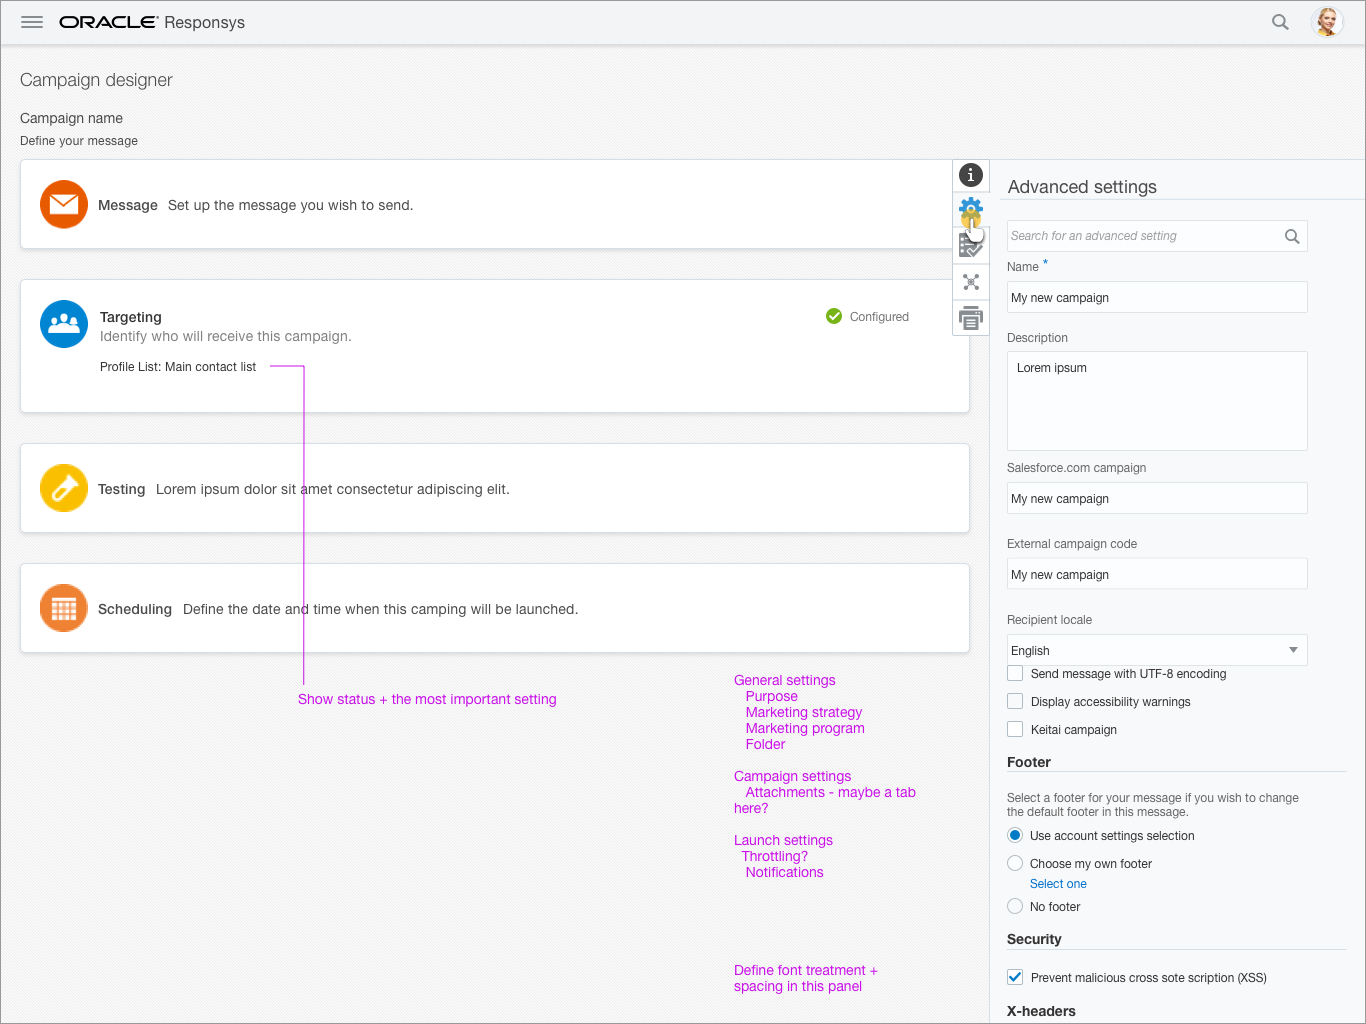Open the hamburger navigation menu
Image resolution: width=1366 pixels, height=1024 pixels.
32,22
